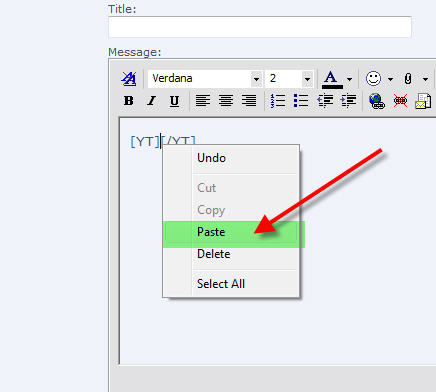The width and height of the screenshot is (436, 392).
Task: Align text left
Action: 203,100
